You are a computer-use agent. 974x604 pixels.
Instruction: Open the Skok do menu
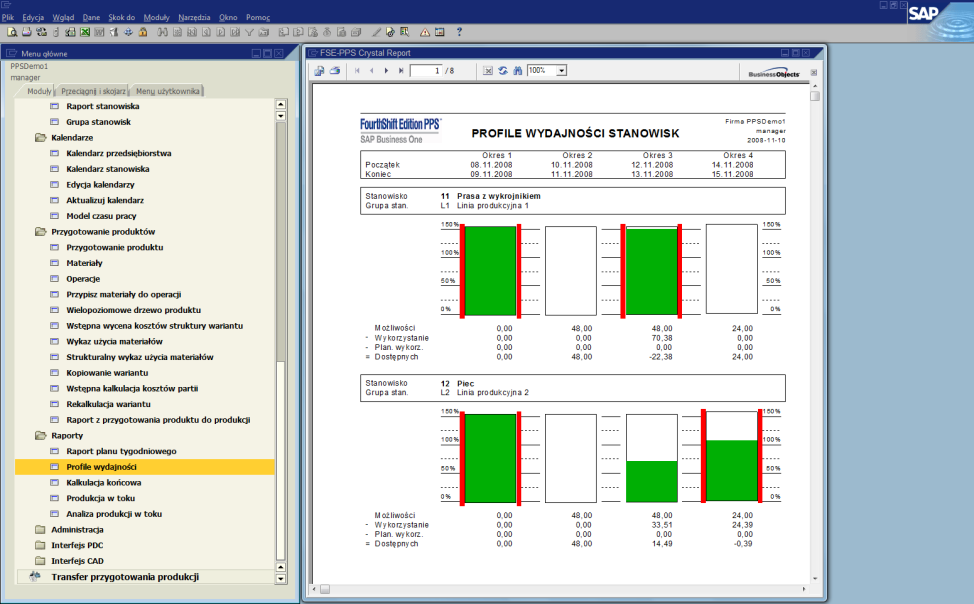[122, 17]
